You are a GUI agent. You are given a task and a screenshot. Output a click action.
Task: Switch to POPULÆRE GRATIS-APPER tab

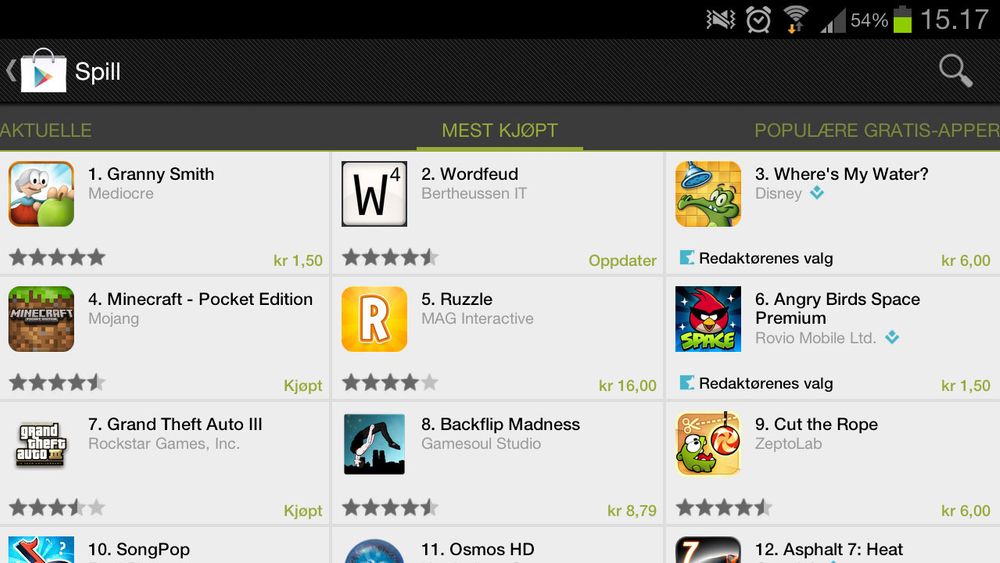pyautogui.click(x=877, y=130)
